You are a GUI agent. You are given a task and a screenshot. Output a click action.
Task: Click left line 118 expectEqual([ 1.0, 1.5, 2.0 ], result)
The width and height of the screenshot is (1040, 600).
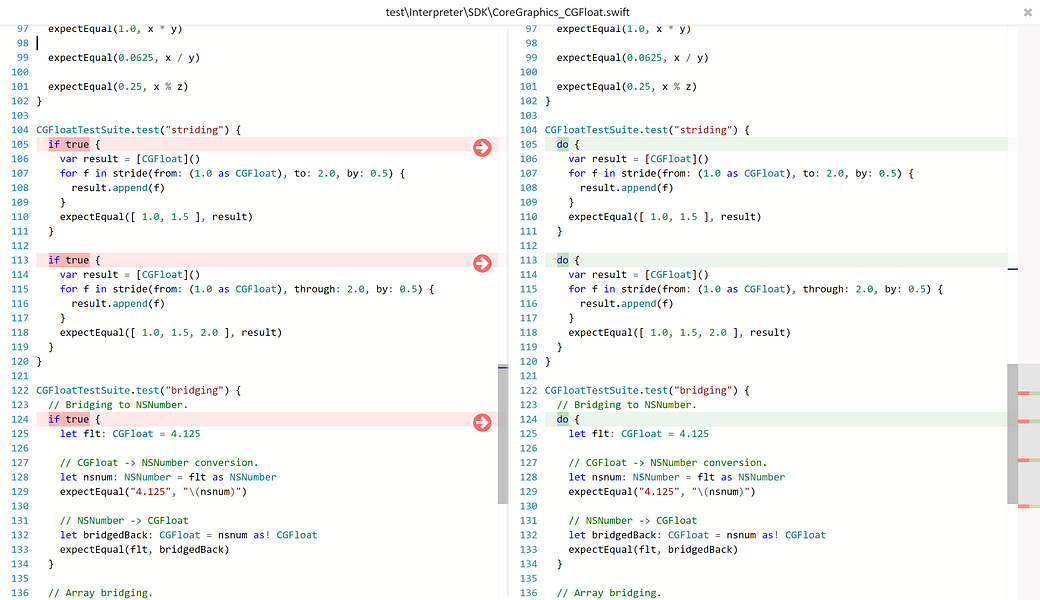[171, 333]
